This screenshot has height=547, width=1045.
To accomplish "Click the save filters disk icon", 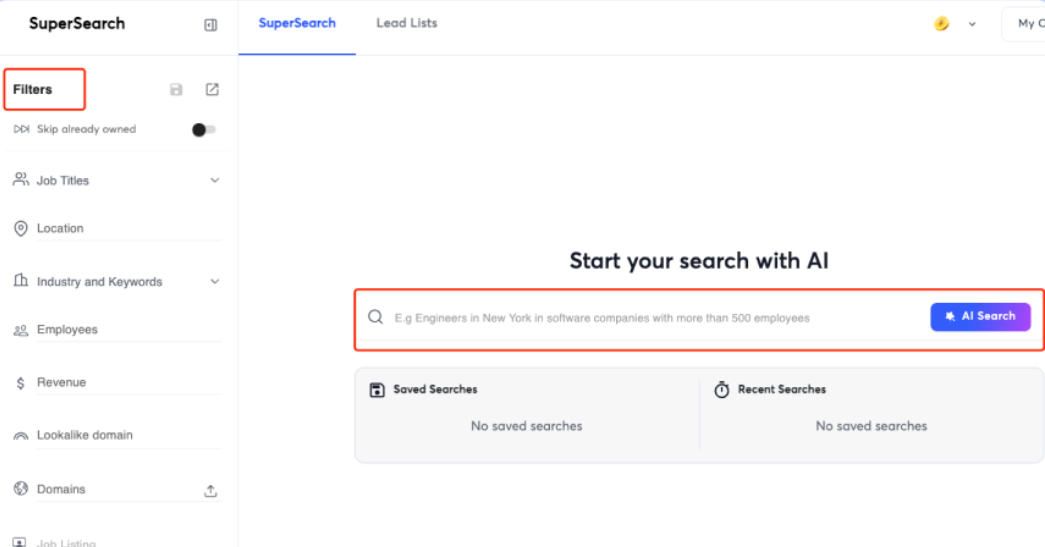I will (x=176, y=89).
